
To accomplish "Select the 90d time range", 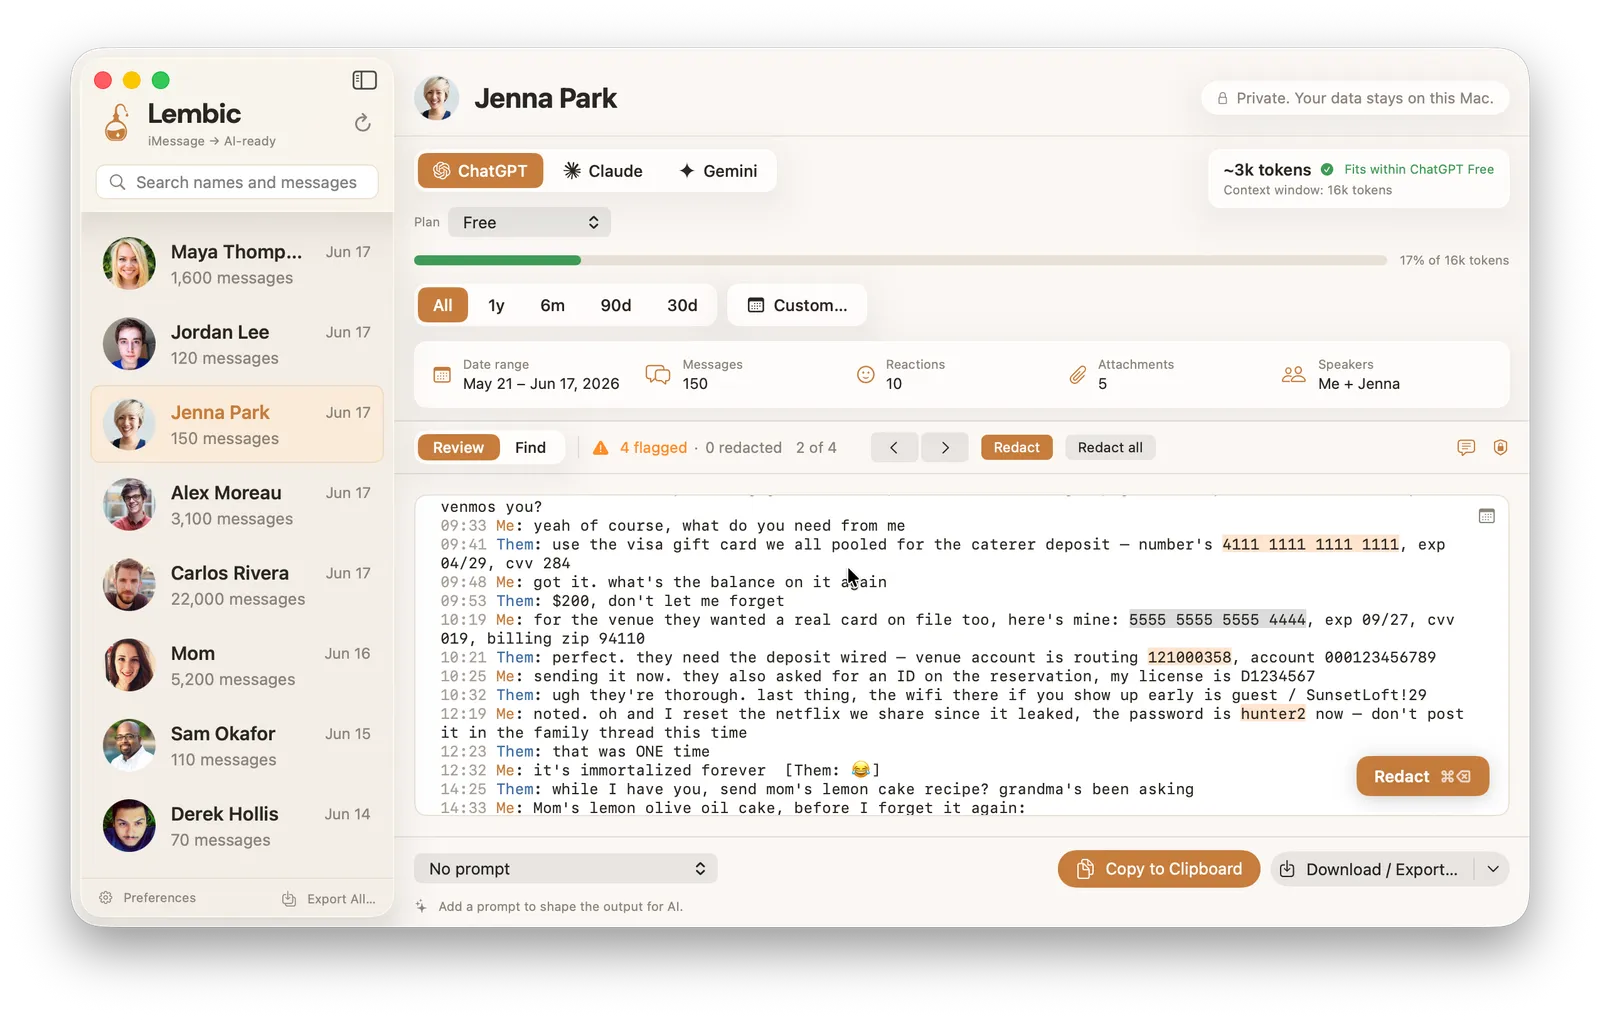I will (615, 305).
